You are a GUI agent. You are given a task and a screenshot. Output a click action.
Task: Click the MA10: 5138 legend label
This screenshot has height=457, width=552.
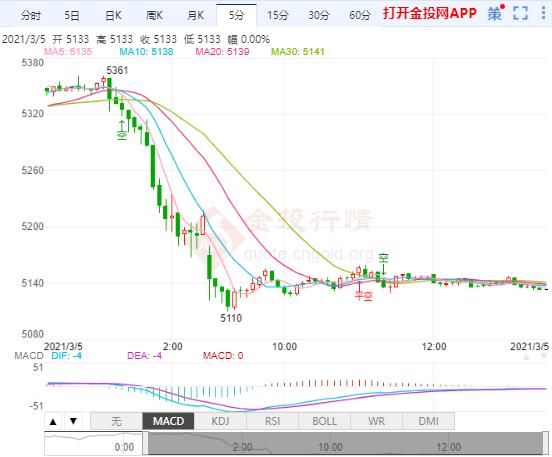pos(146,52)
